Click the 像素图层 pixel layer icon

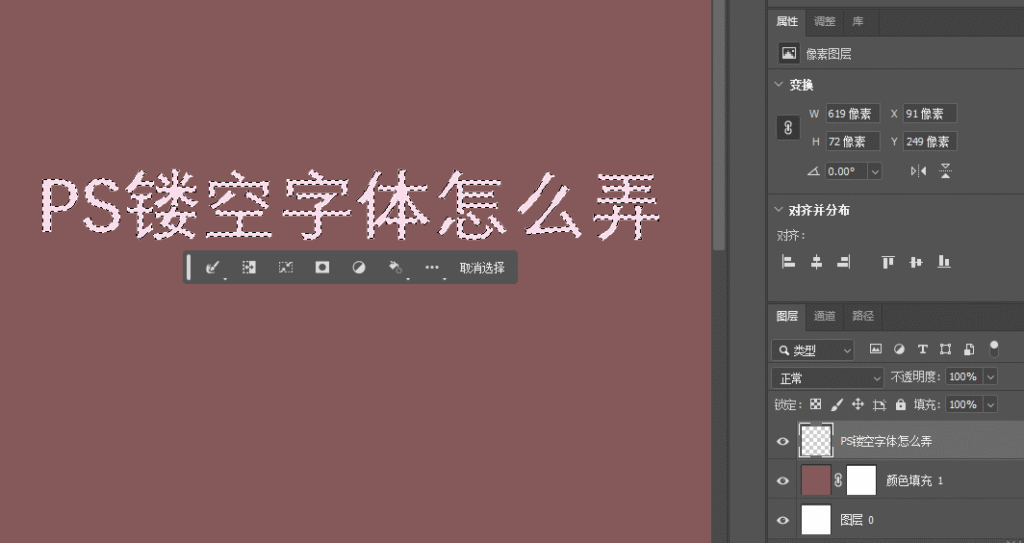coord(789,54)
